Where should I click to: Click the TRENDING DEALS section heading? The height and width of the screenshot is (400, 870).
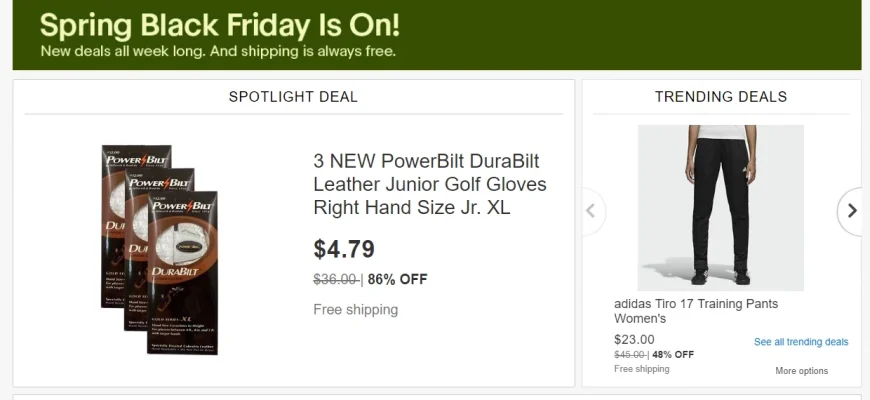pos(721,97)
